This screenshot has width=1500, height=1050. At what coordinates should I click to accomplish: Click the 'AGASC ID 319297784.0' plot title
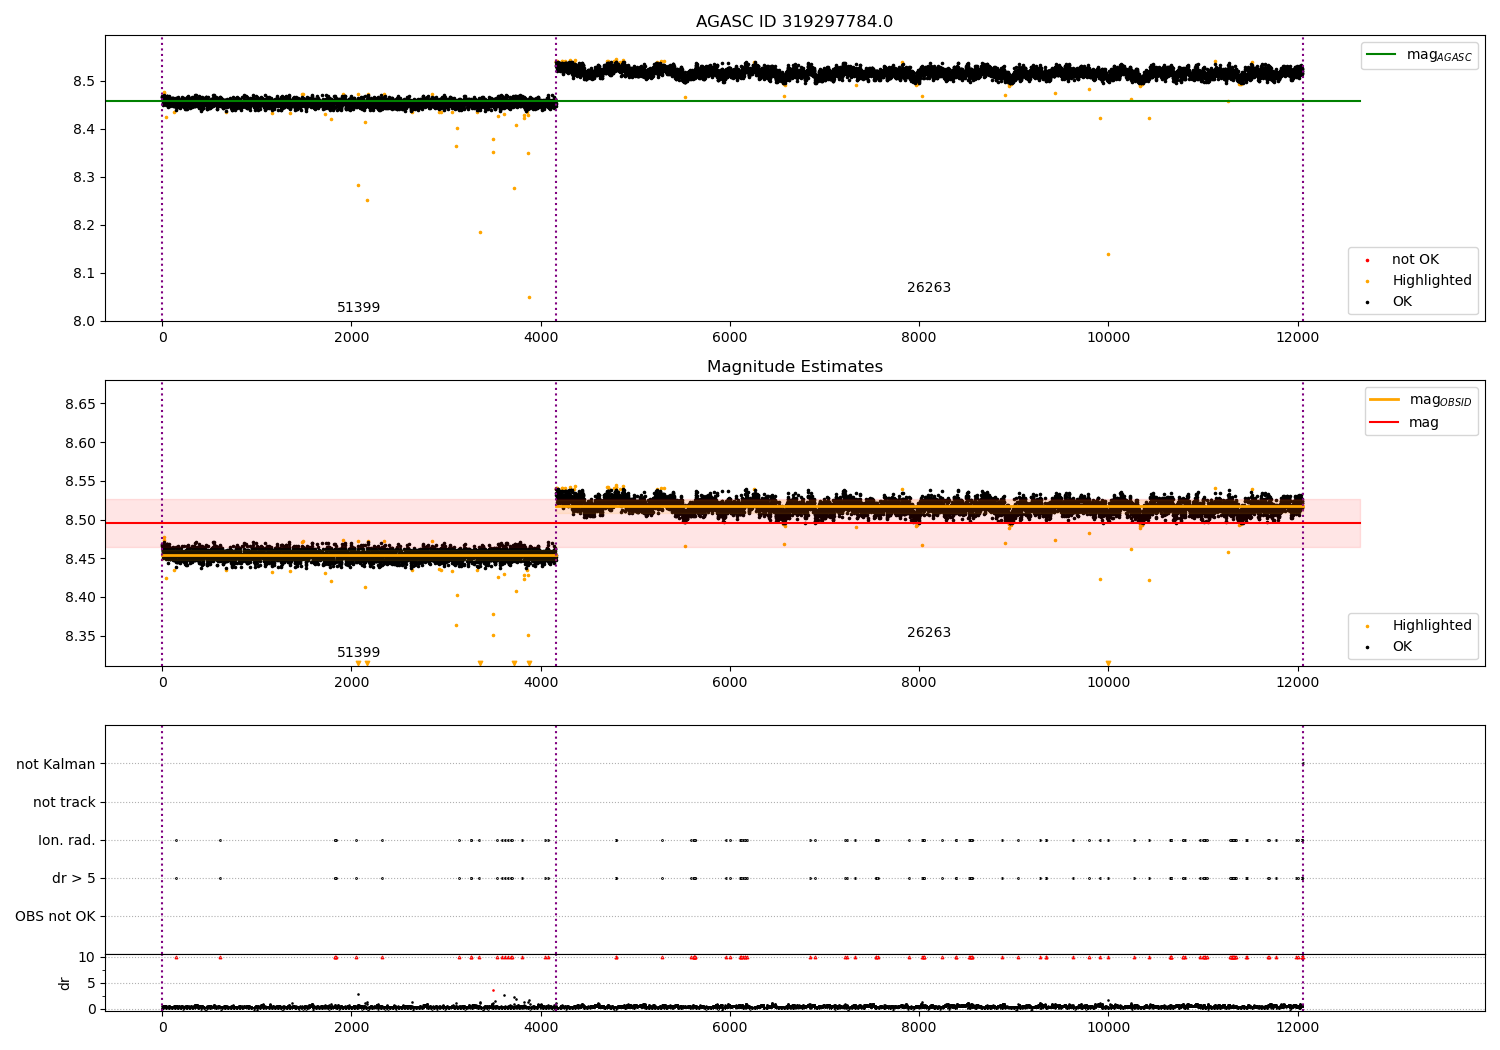tap(794, 22)
